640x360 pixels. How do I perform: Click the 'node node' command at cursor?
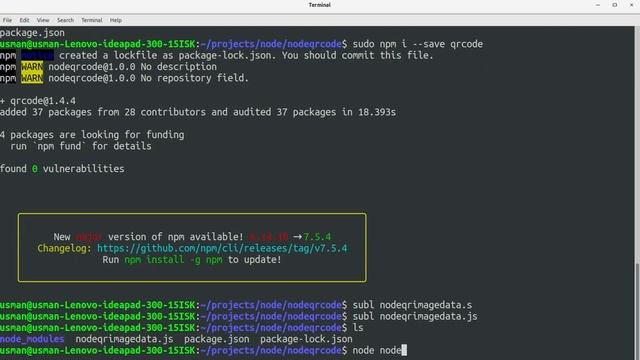click(377, 350)
